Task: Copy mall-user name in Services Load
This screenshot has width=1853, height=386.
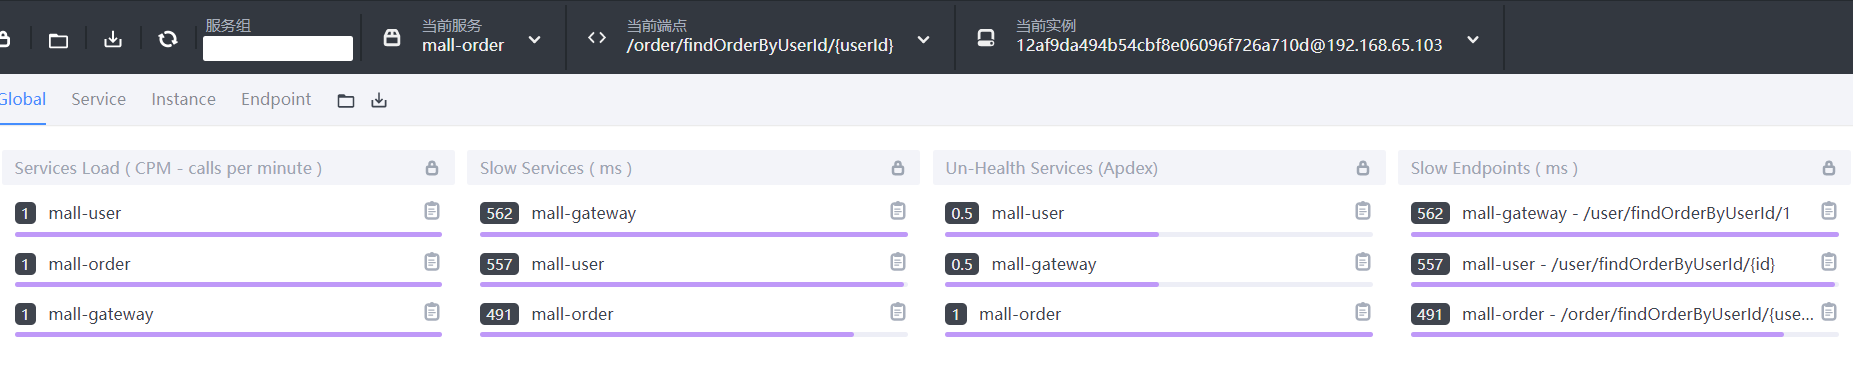Action: pyautogui.click(x=432, y=211)
